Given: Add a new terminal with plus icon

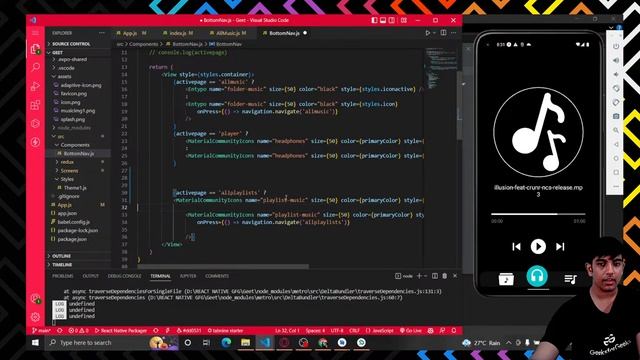Looking at the screenshot, I should point(419,276).
